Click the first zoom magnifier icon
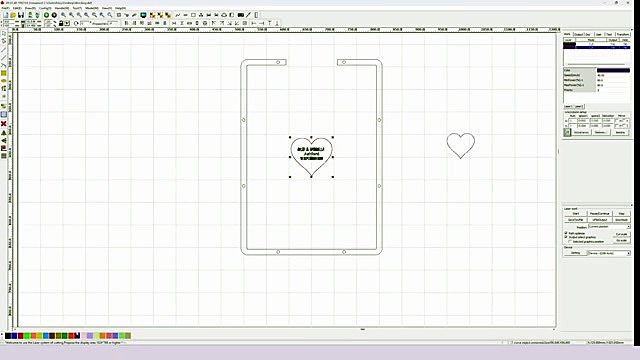Screen dimensions: 640x360 click(64, 15)
